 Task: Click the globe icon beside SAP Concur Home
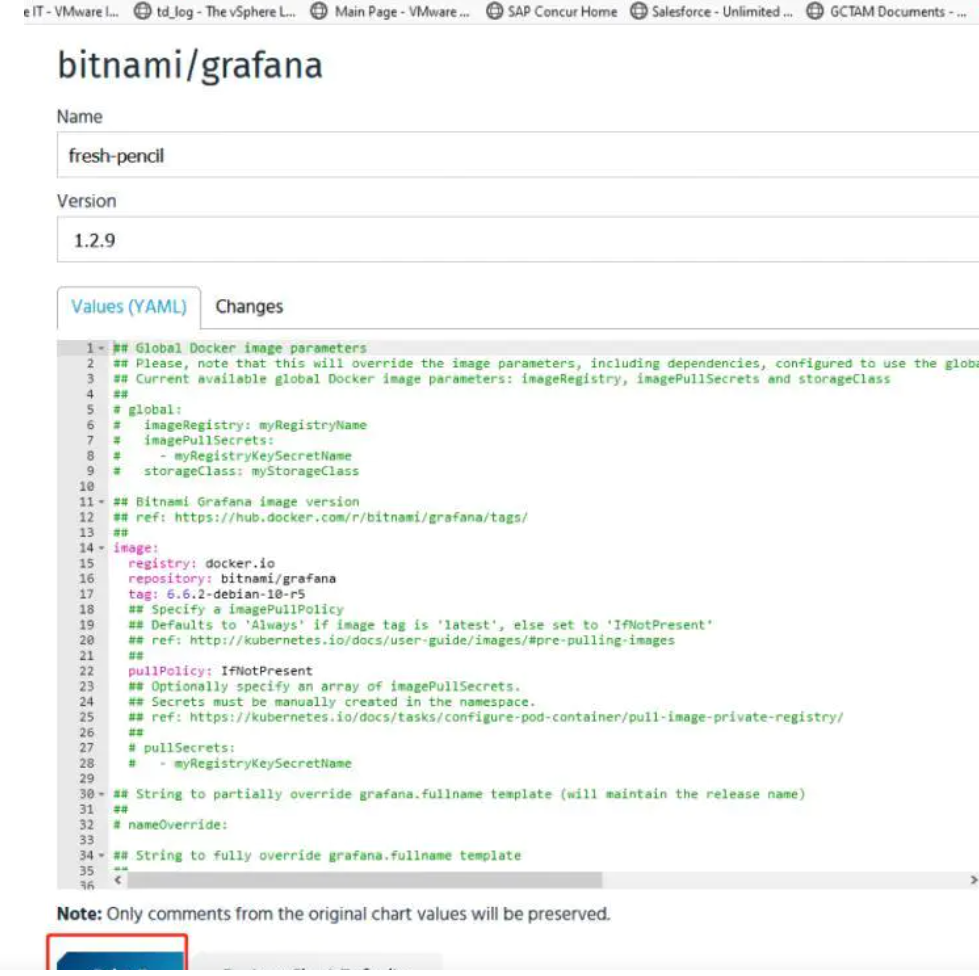[x=494, y=11]
